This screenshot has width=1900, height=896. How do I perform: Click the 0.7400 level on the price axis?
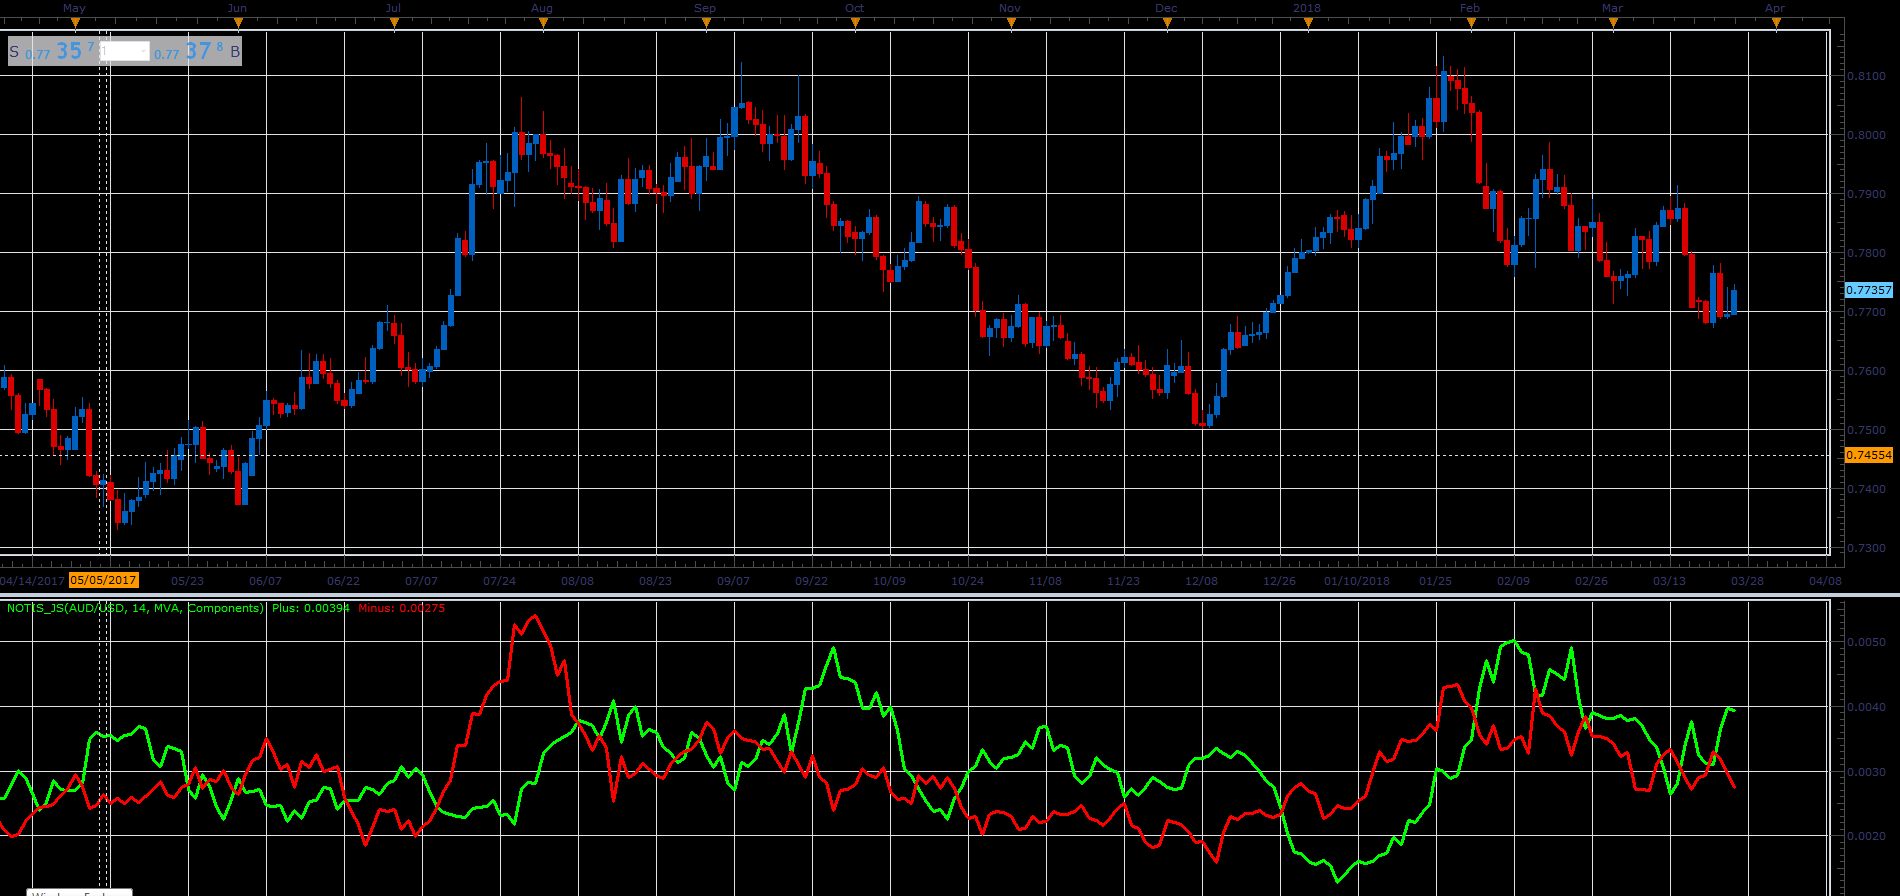tap(1866, 489)
